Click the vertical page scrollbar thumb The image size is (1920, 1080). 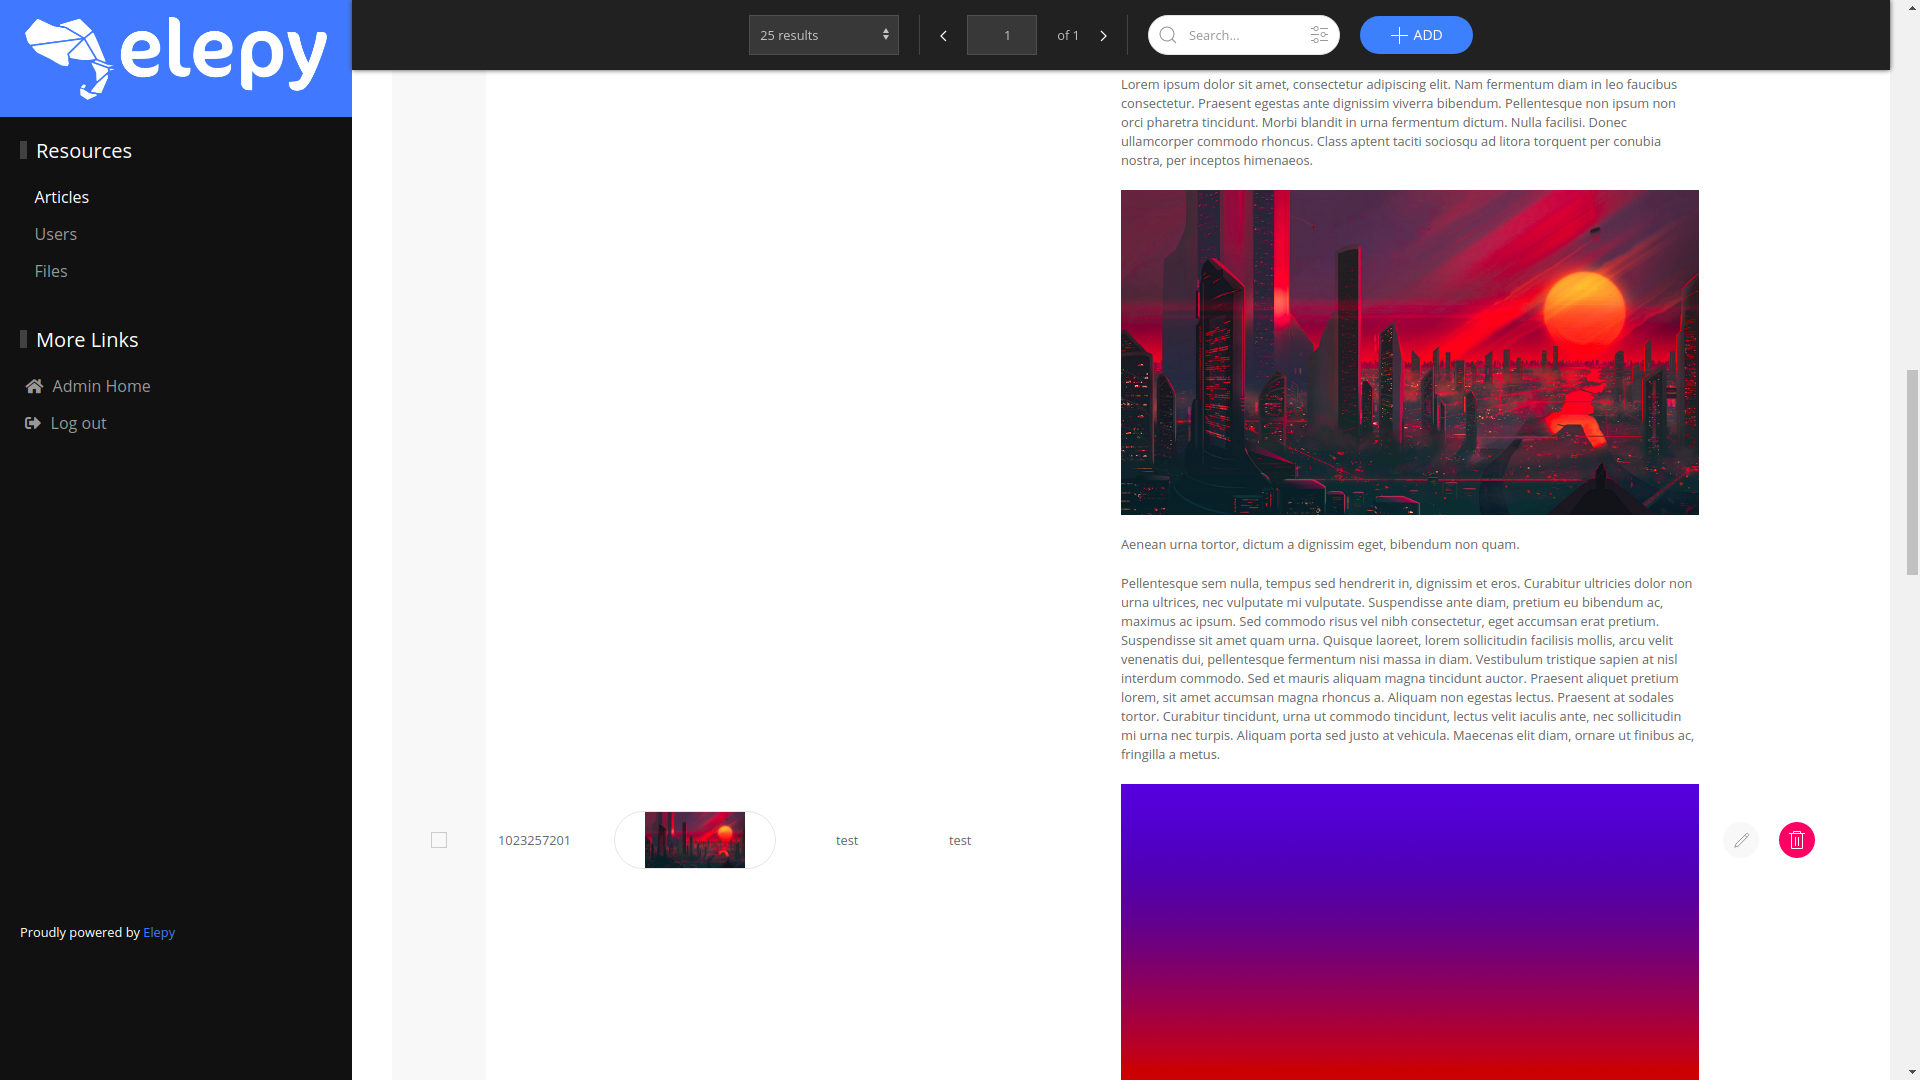click(1912, 472)
